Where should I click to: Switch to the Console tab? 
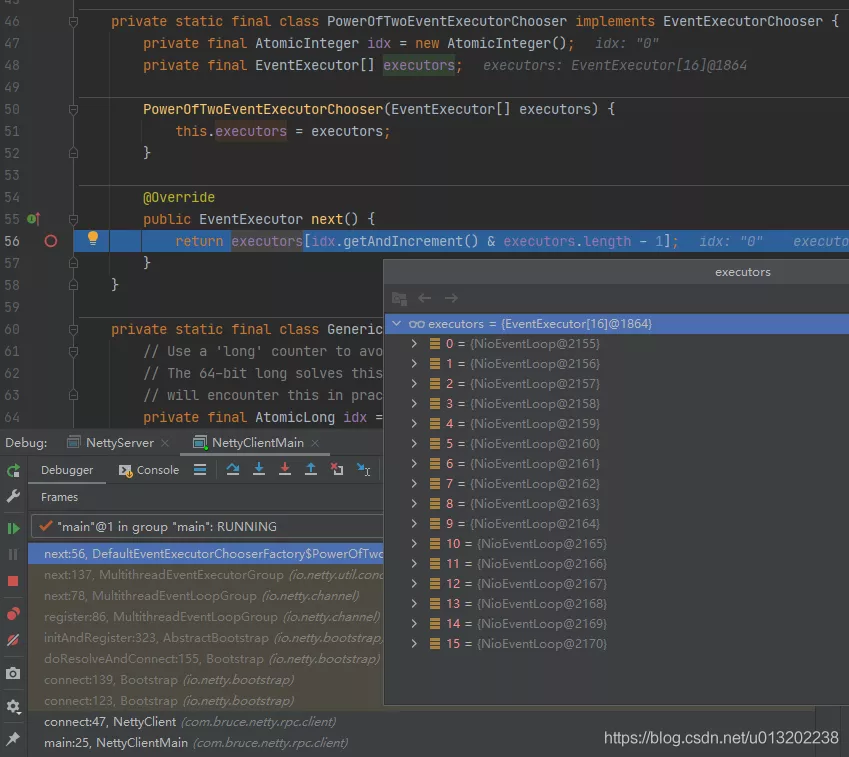click(149, 470)
